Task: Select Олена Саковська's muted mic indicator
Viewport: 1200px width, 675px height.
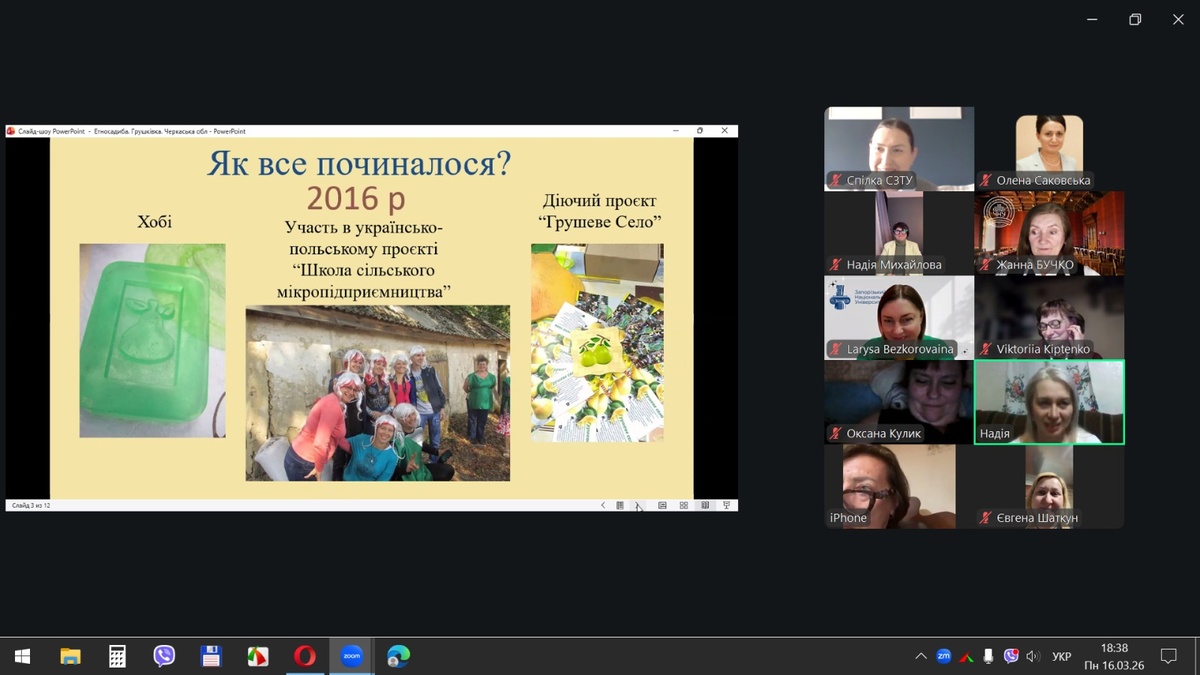Action: pos(986,181)
